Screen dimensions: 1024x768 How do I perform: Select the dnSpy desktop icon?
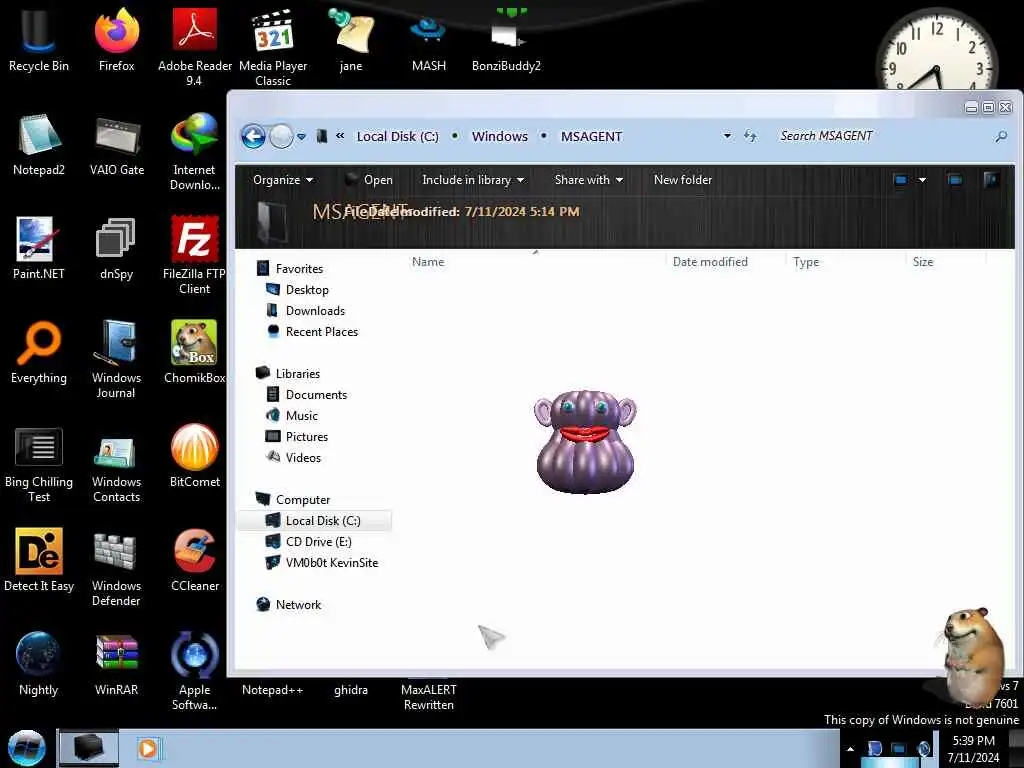[x=116, y=248]
